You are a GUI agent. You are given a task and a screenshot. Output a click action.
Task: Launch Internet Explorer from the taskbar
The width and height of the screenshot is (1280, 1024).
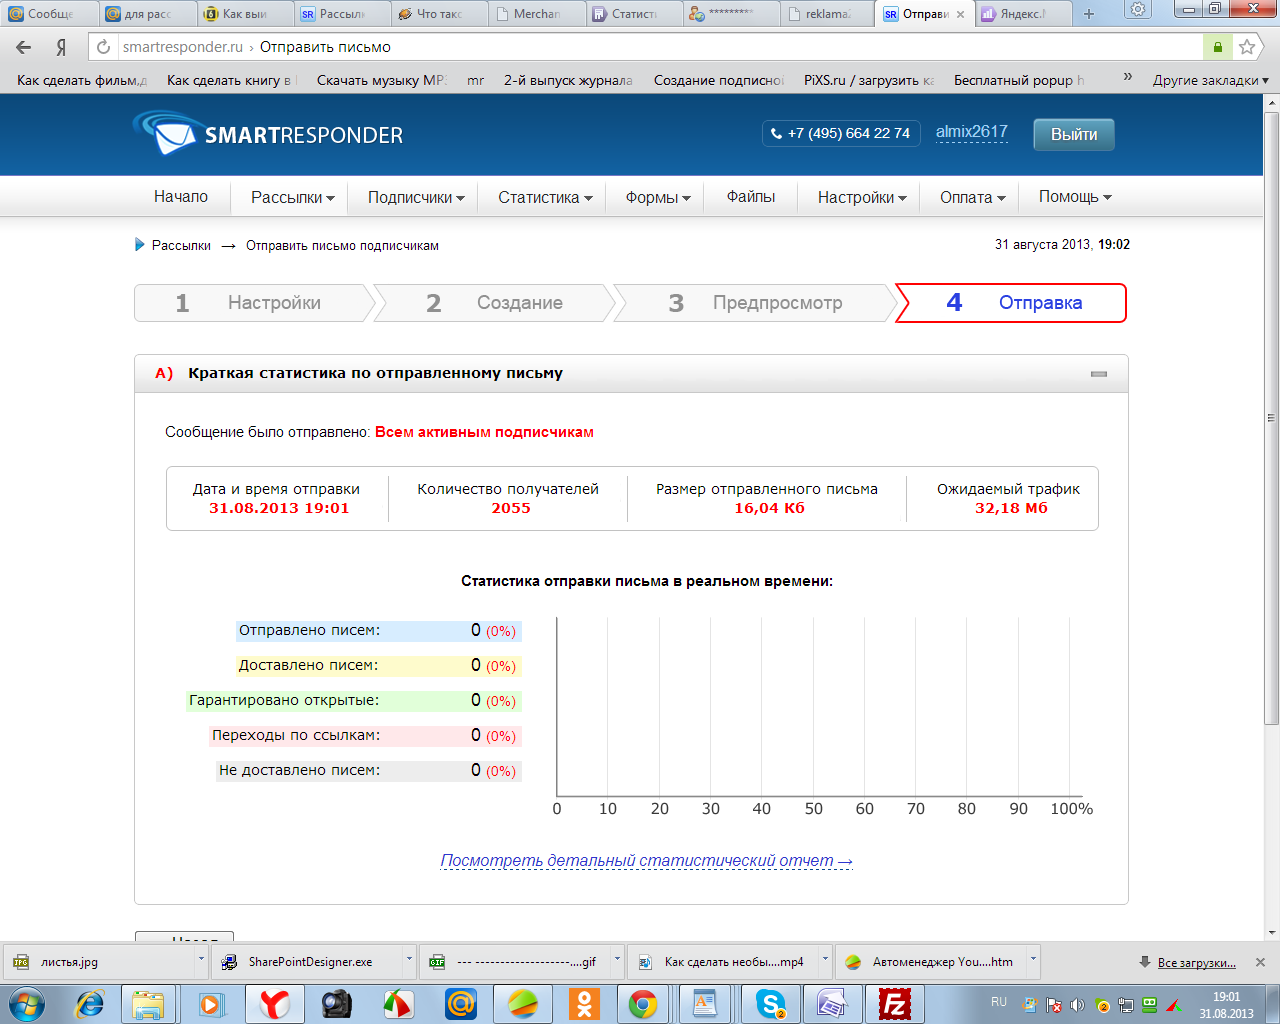tap(91, 1004)
